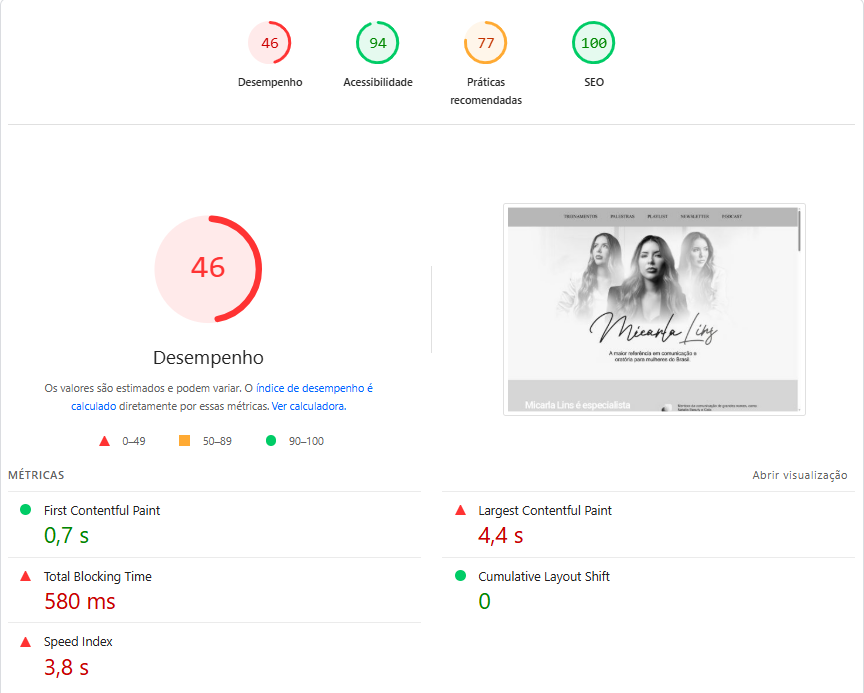Viewport: 864px width, 693px height.
Task: Click the large central 46 performance gauge
Action: [x=208, y=269]
